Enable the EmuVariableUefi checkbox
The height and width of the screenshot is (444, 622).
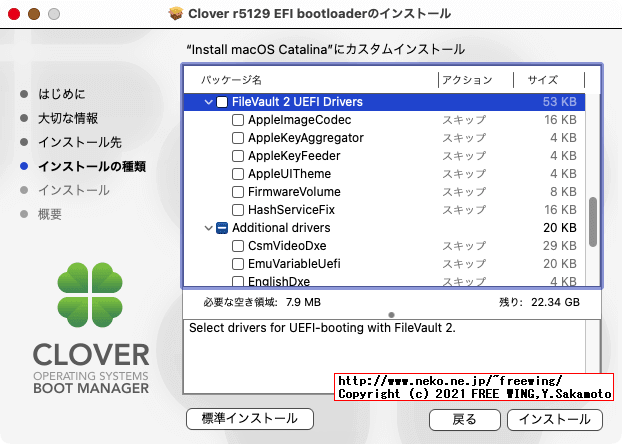coord(238,264)
